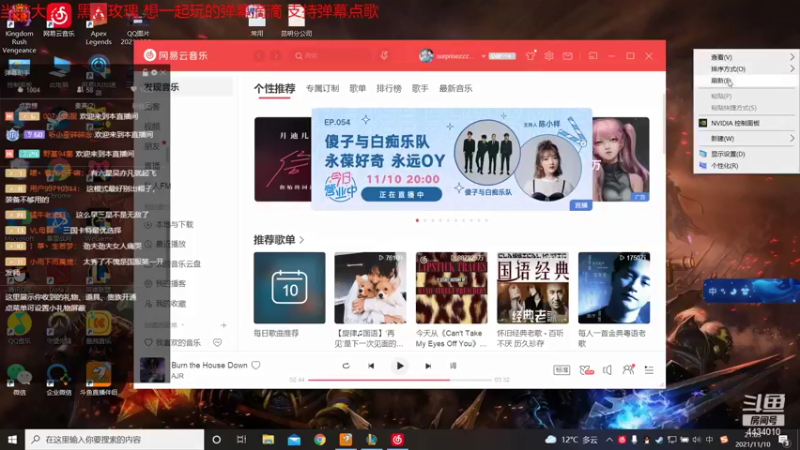
Task: Open NVIDIA 控制面板 from context menu
Action: [746, 123]
